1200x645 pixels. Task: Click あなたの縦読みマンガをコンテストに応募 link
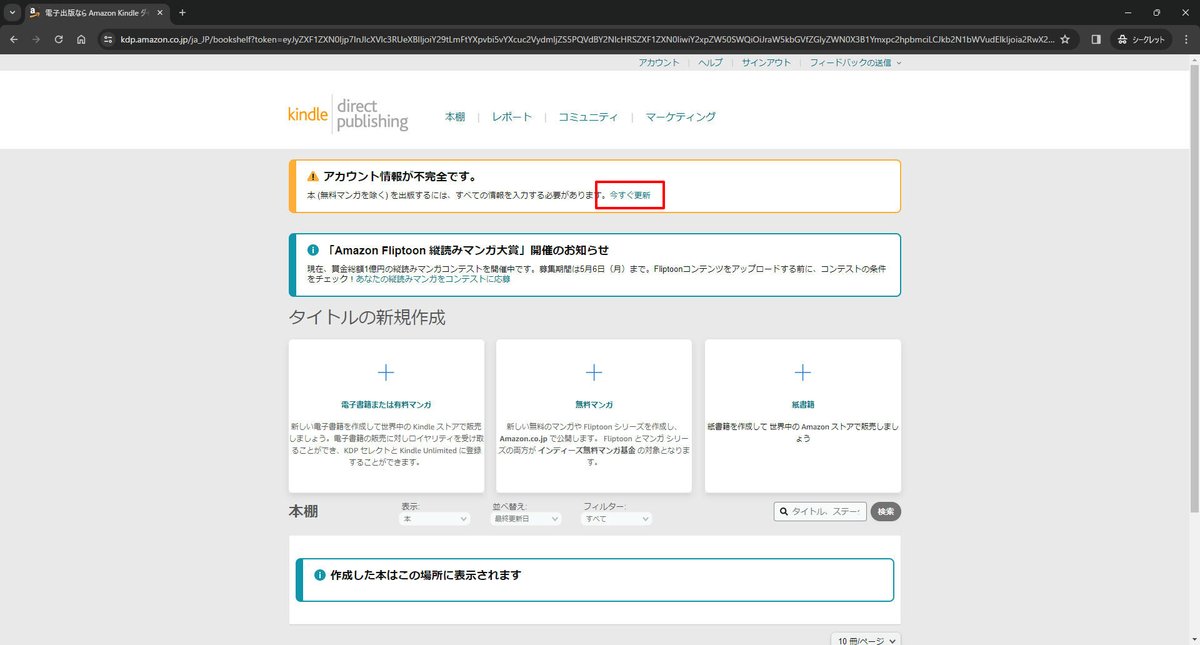click(432, 279)
